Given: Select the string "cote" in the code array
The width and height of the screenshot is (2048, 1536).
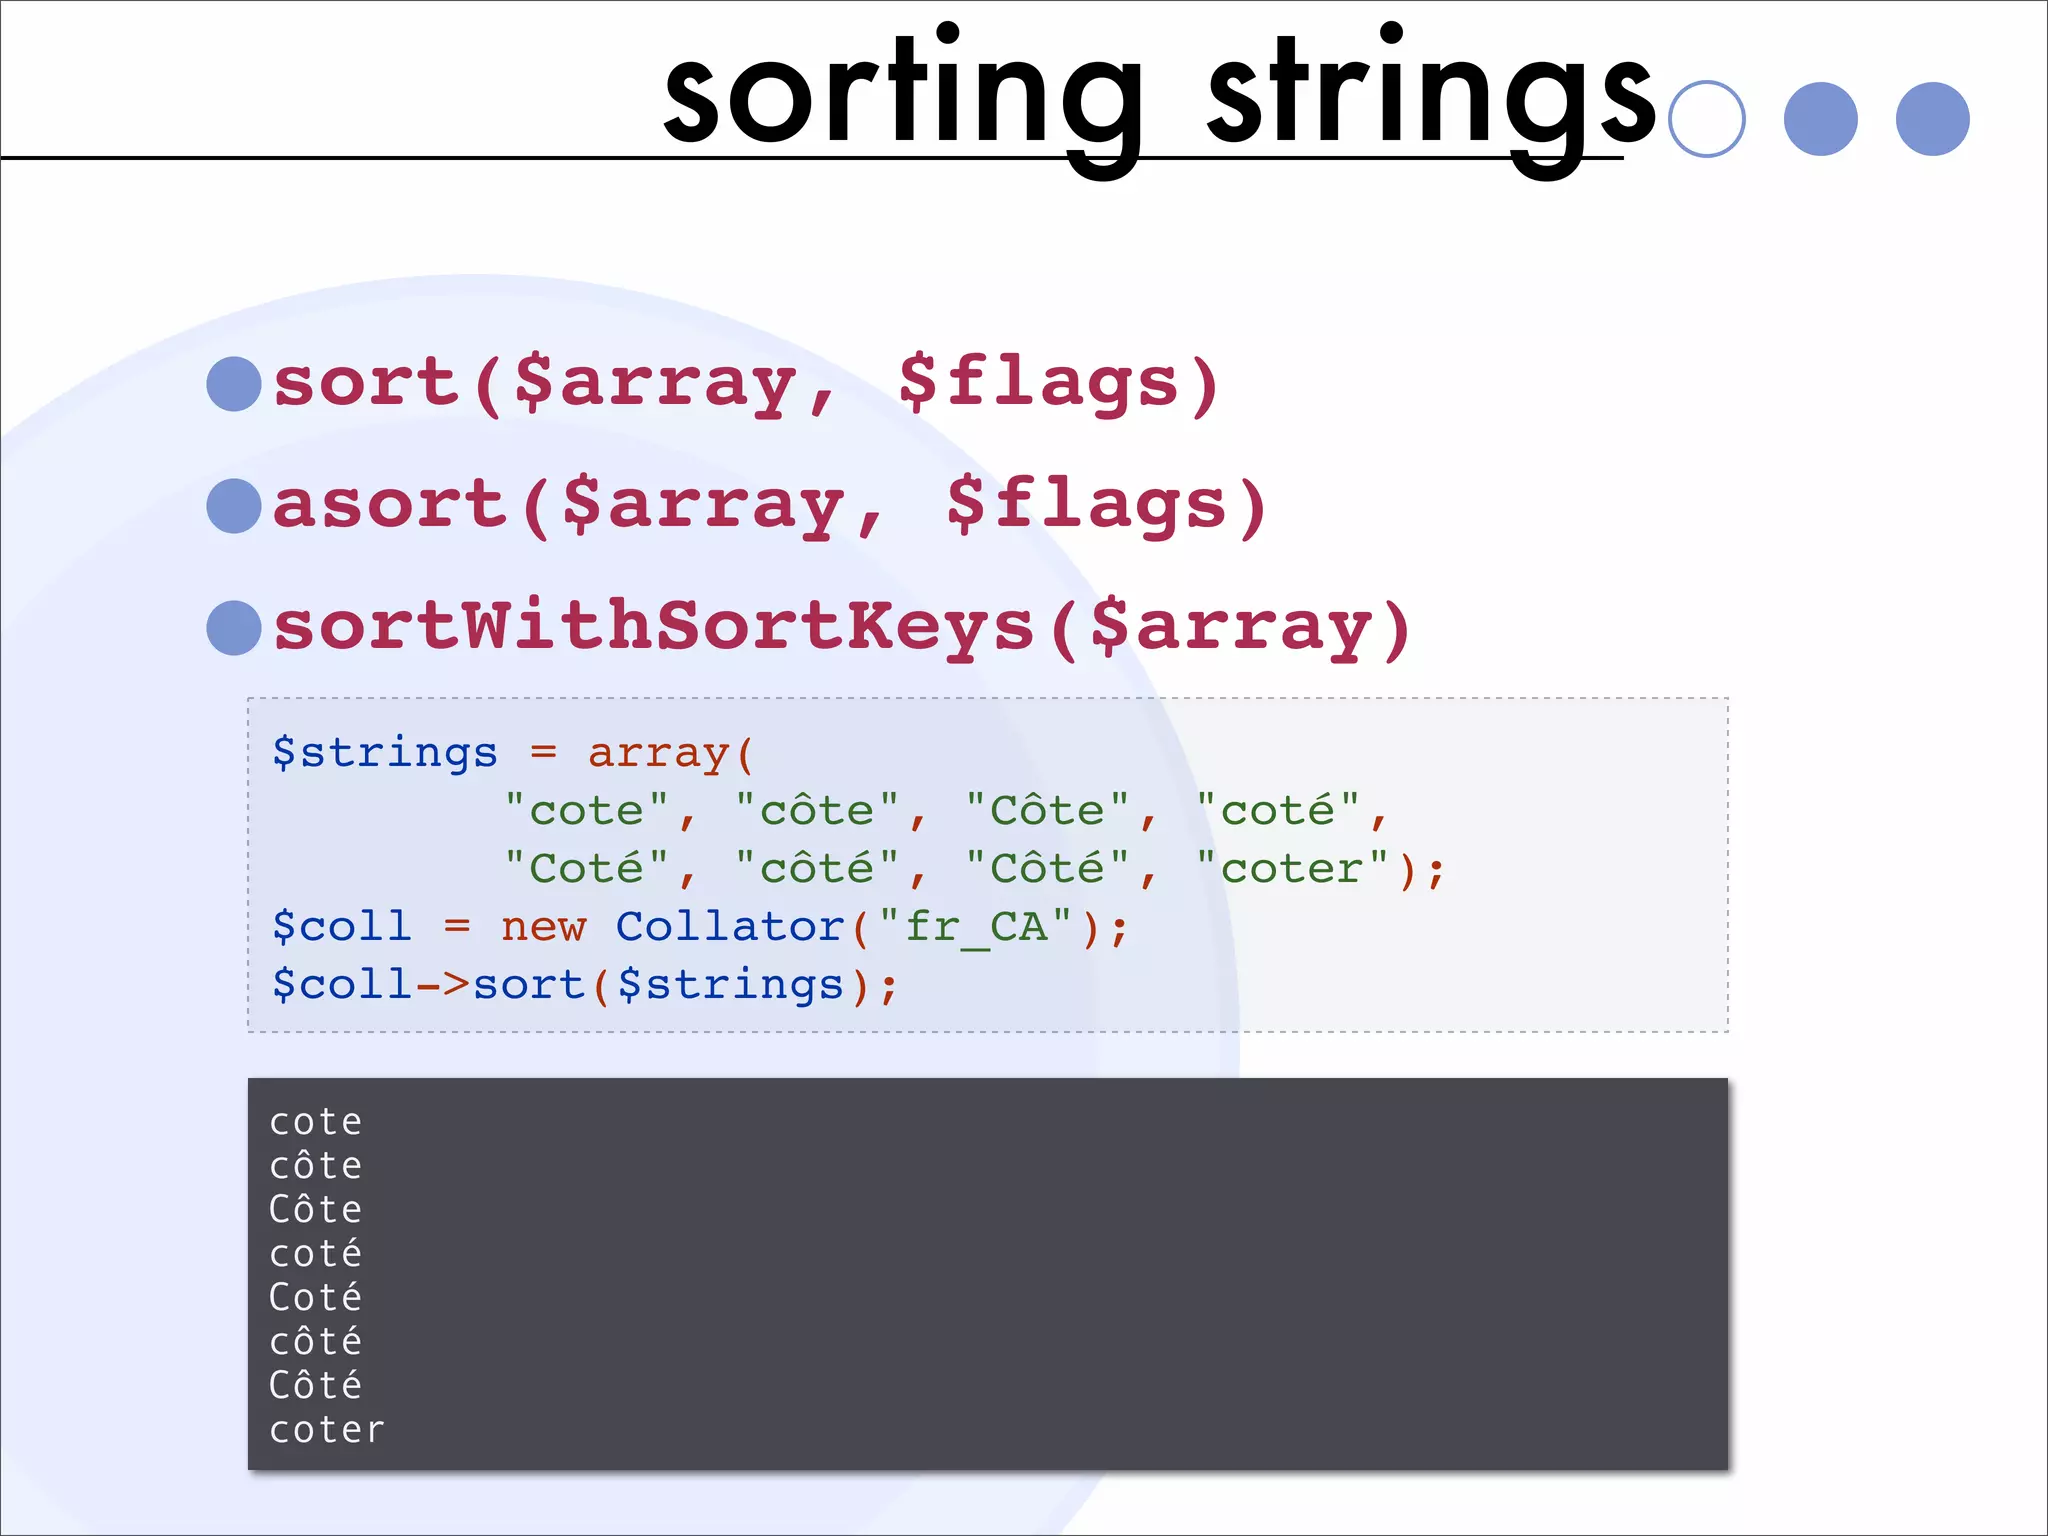Looking at the screenshot, I should coord(586,810).
